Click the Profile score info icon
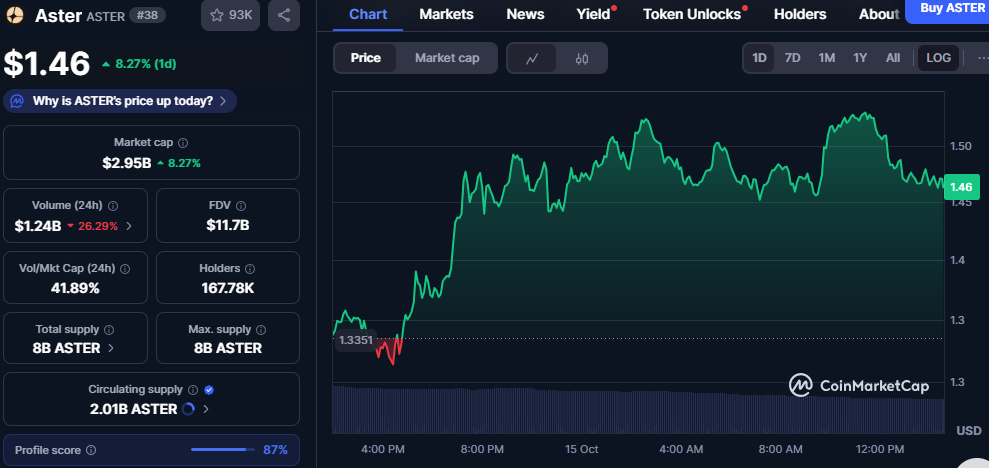 click(x=91, y=450)
